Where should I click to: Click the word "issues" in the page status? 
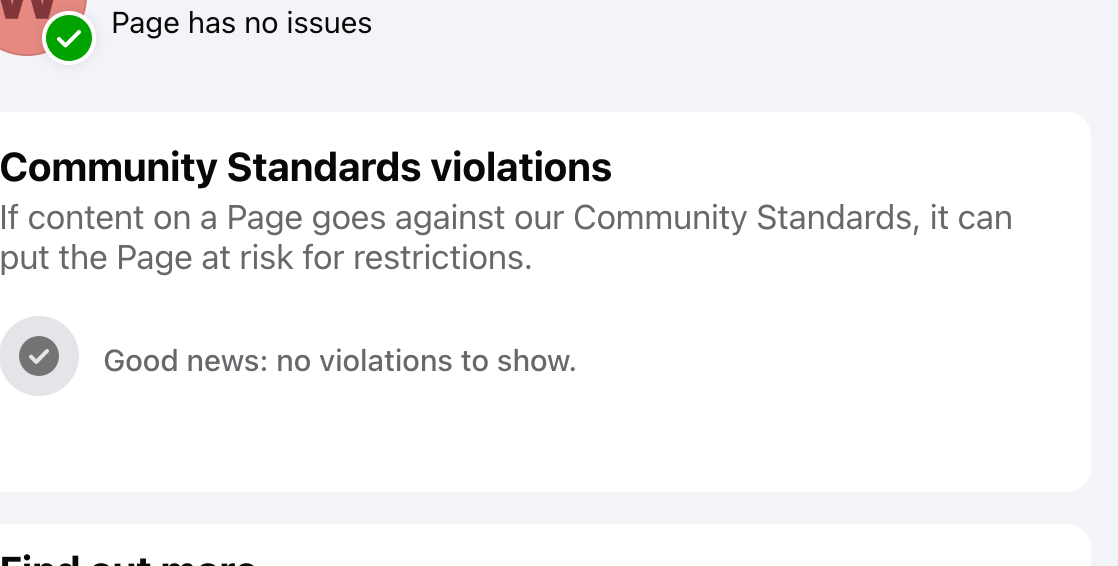(339, 23)
